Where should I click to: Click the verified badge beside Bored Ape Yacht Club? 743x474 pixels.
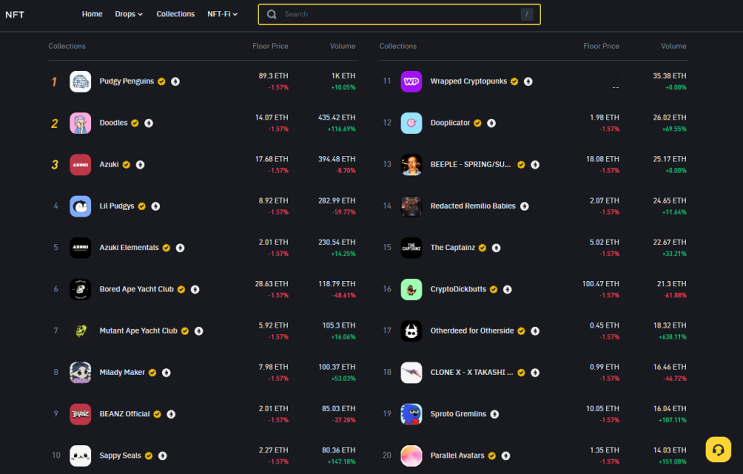pos(181,290)
